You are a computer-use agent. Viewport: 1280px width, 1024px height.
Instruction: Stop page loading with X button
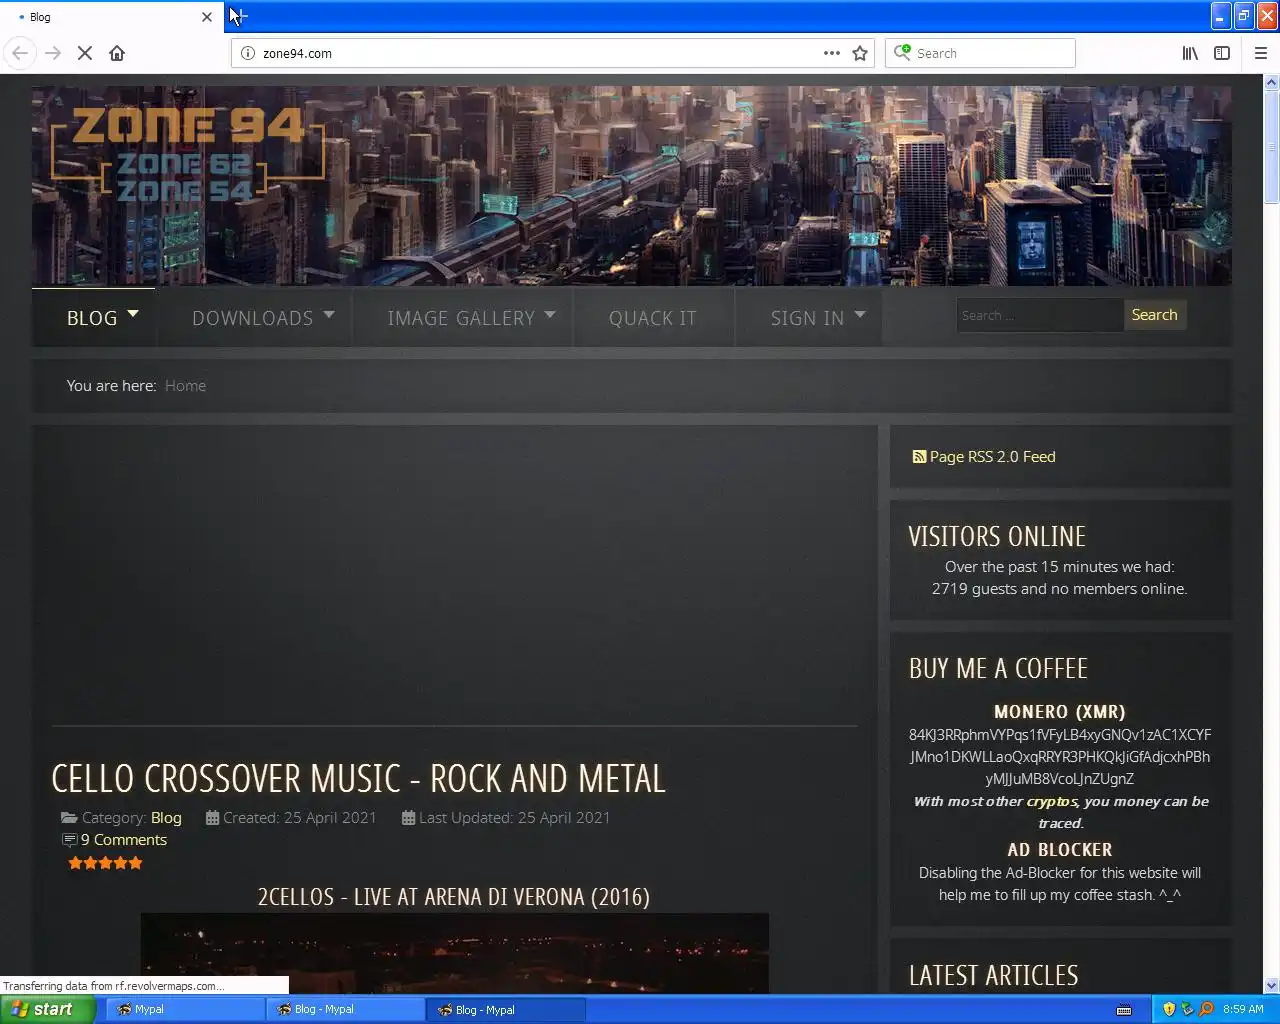(x=85, y=53)
